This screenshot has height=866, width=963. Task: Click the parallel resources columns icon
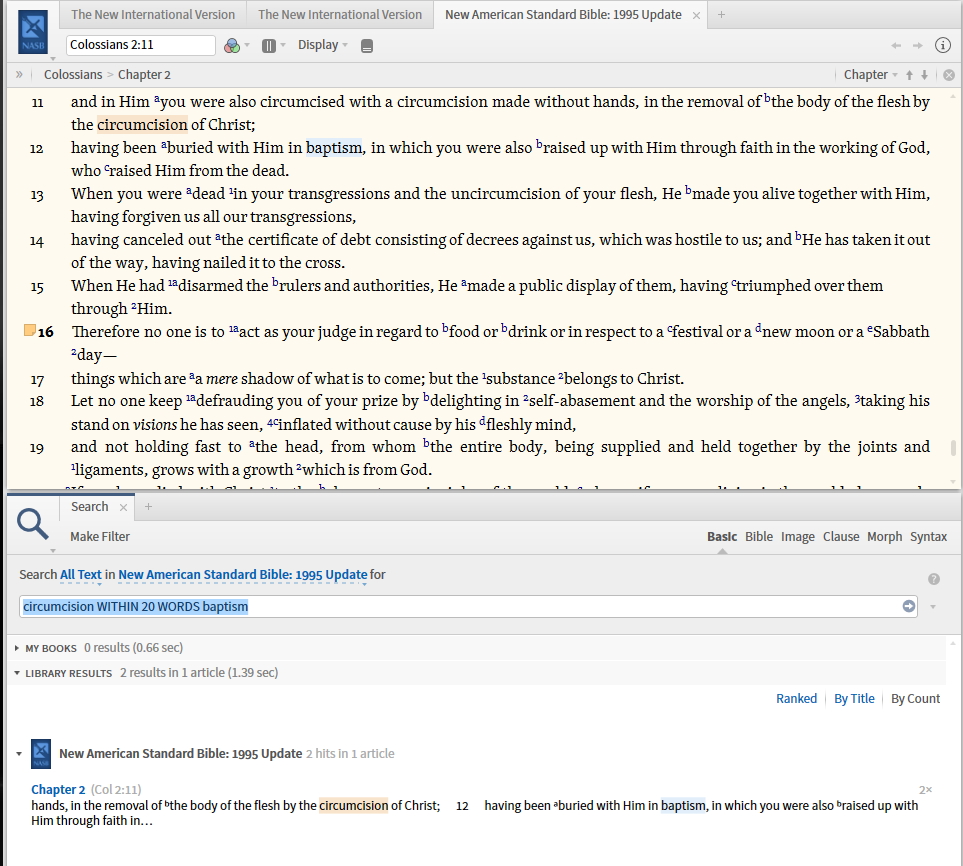[x=268, y=45]
